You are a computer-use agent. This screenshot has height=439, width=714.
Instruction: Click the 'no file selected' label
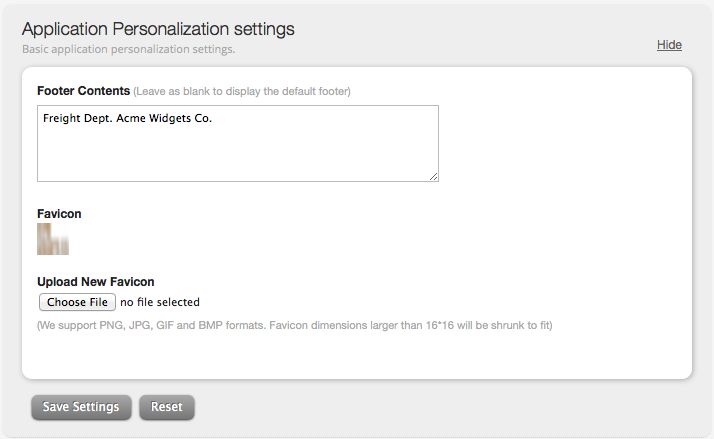(x=160, y=302)
